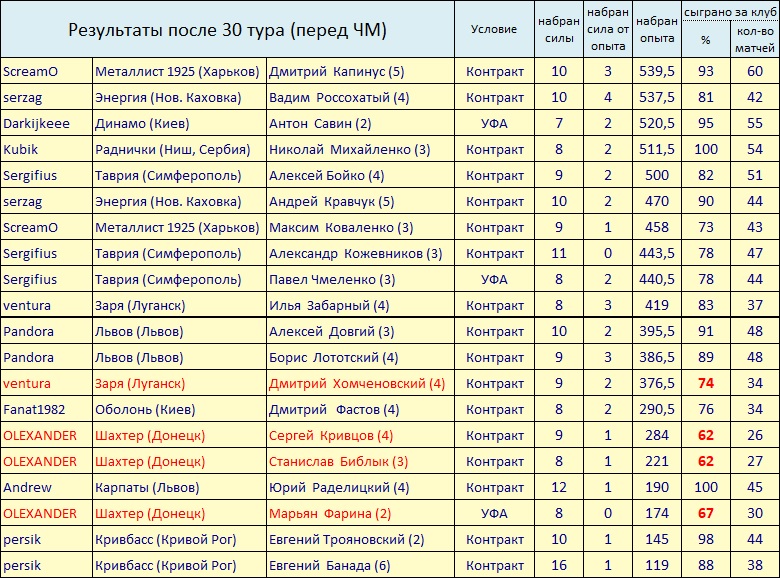
Task: Click experience value '520,5'
Action: coord(657,123)
